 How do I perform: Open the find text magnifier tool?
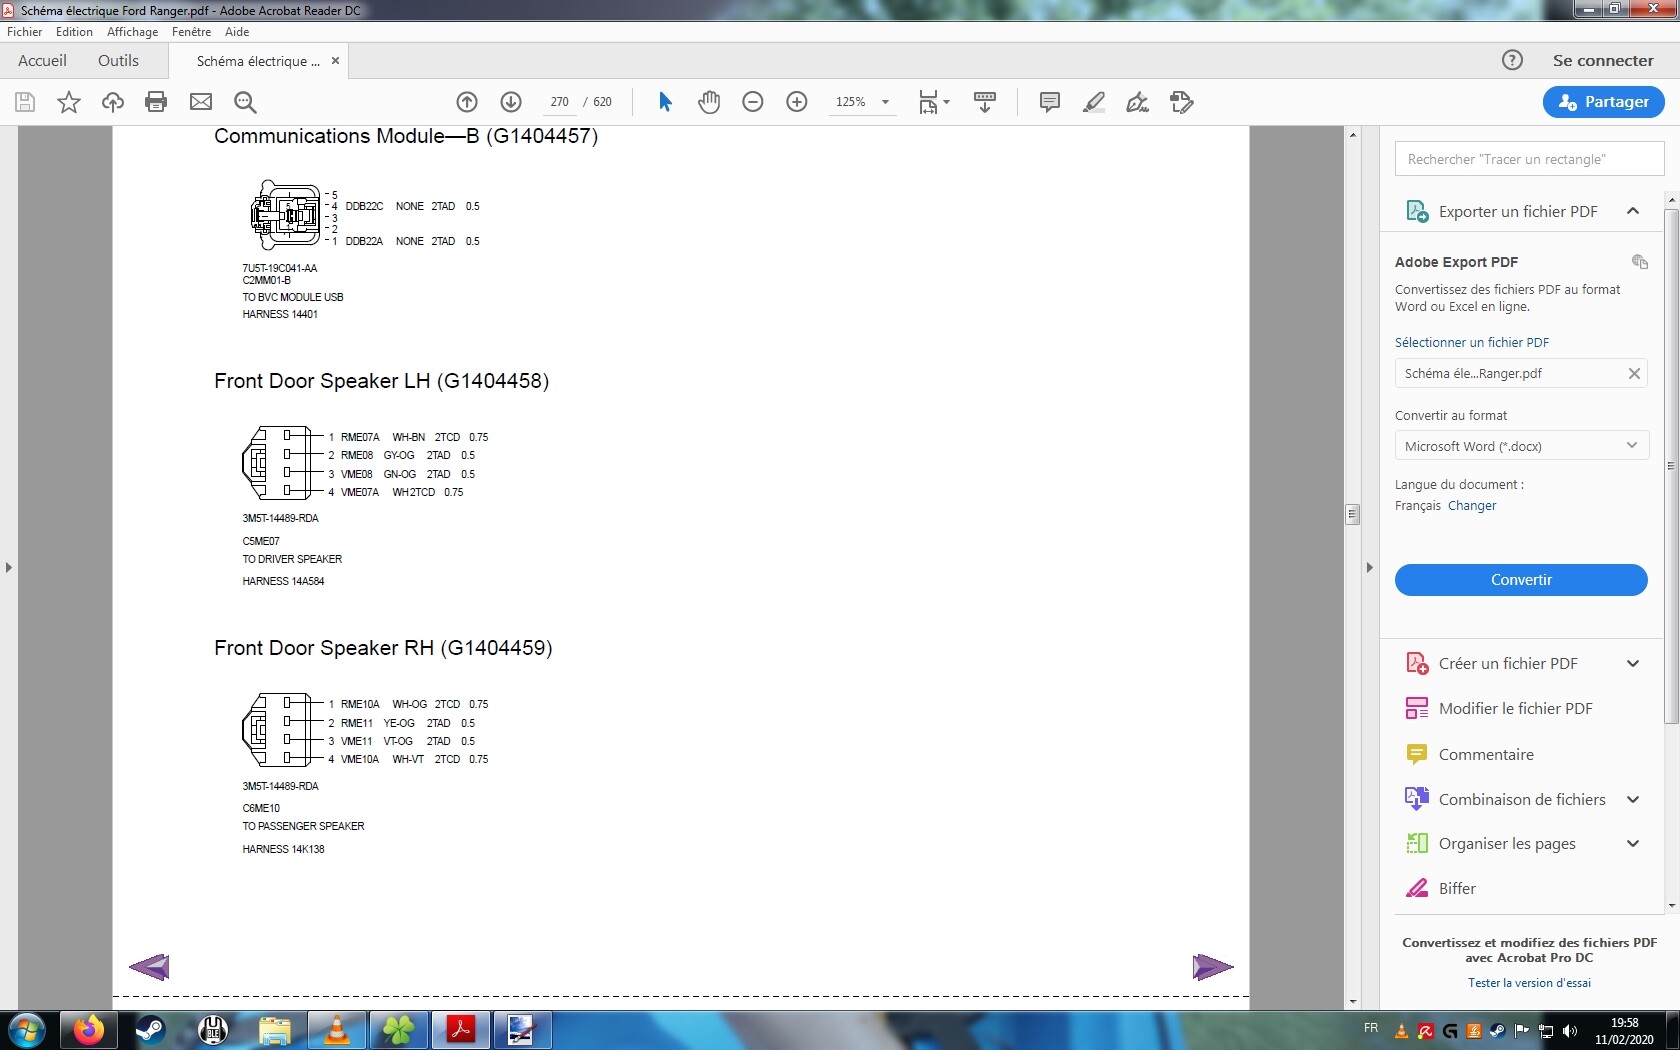(x=245, y=102)
